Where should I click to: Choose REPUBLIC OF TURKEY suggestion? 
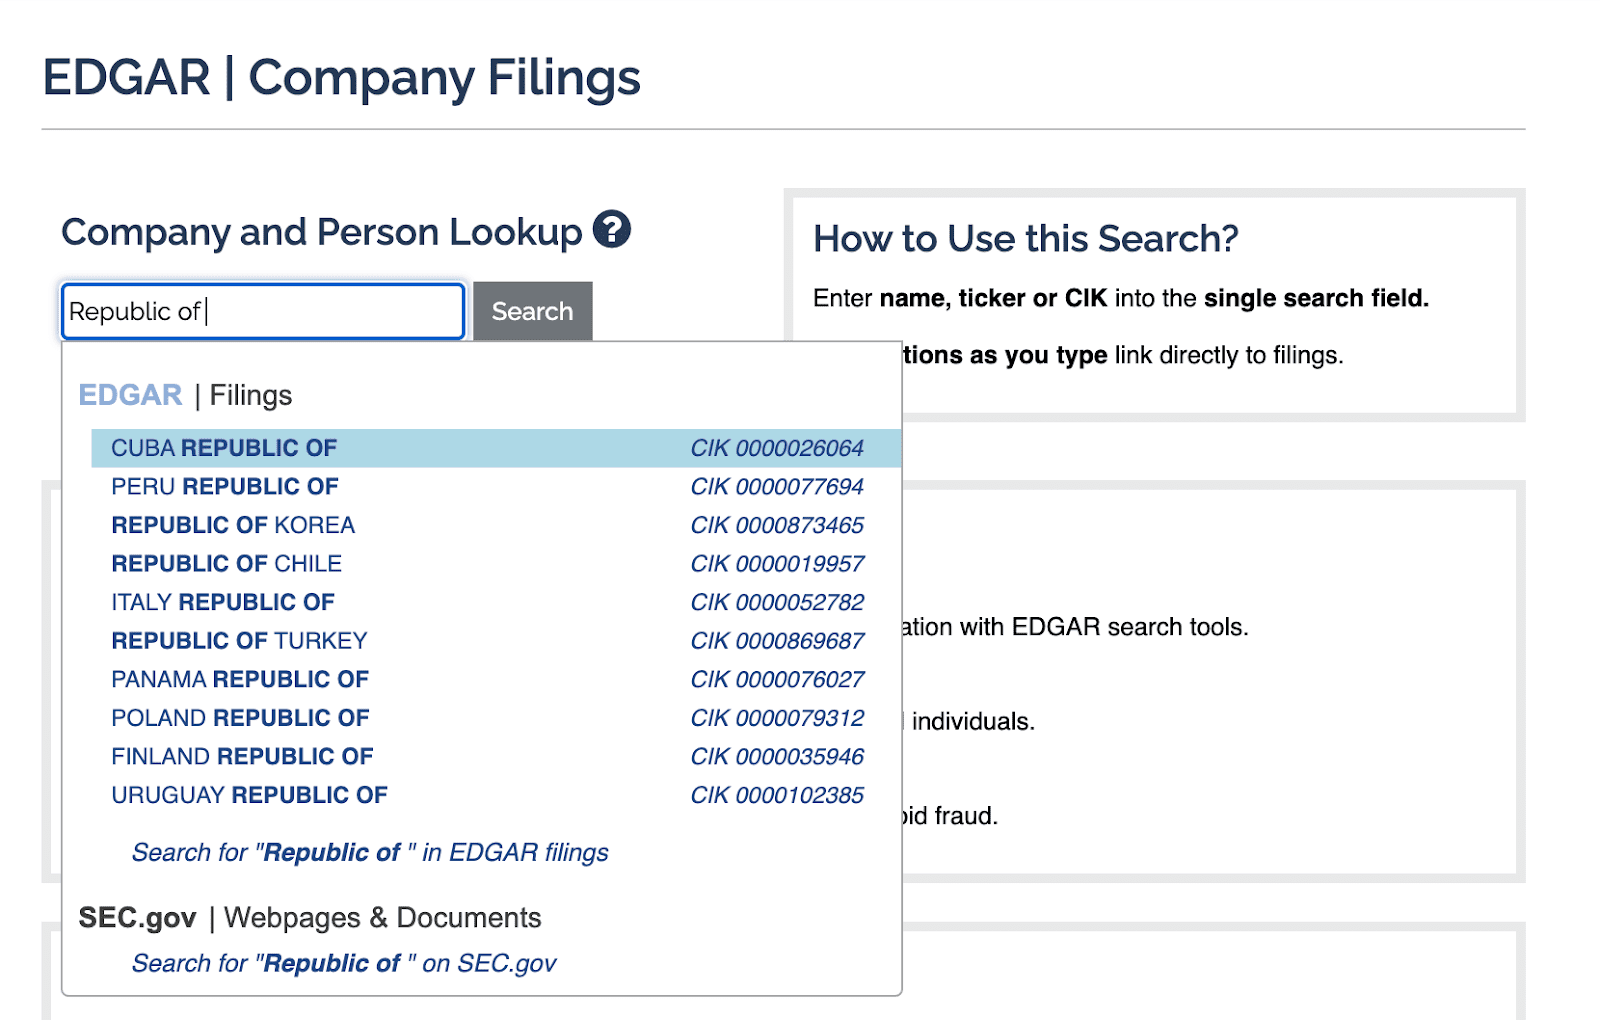[x=239, y=641]
